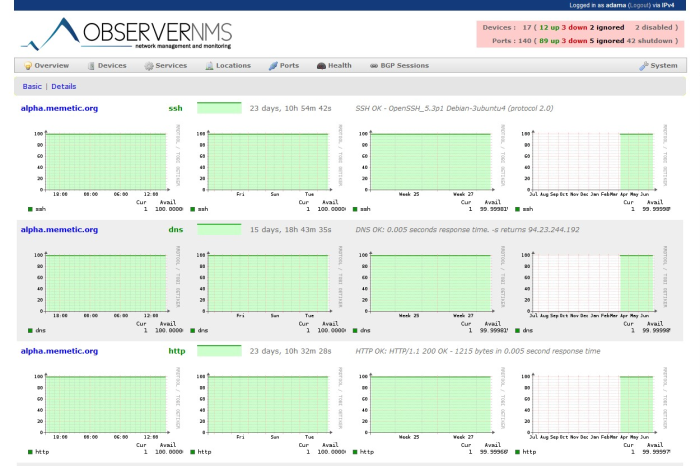Click the 'Logged in as adama' text
700x466 pixels.
(x=598, y=5)
